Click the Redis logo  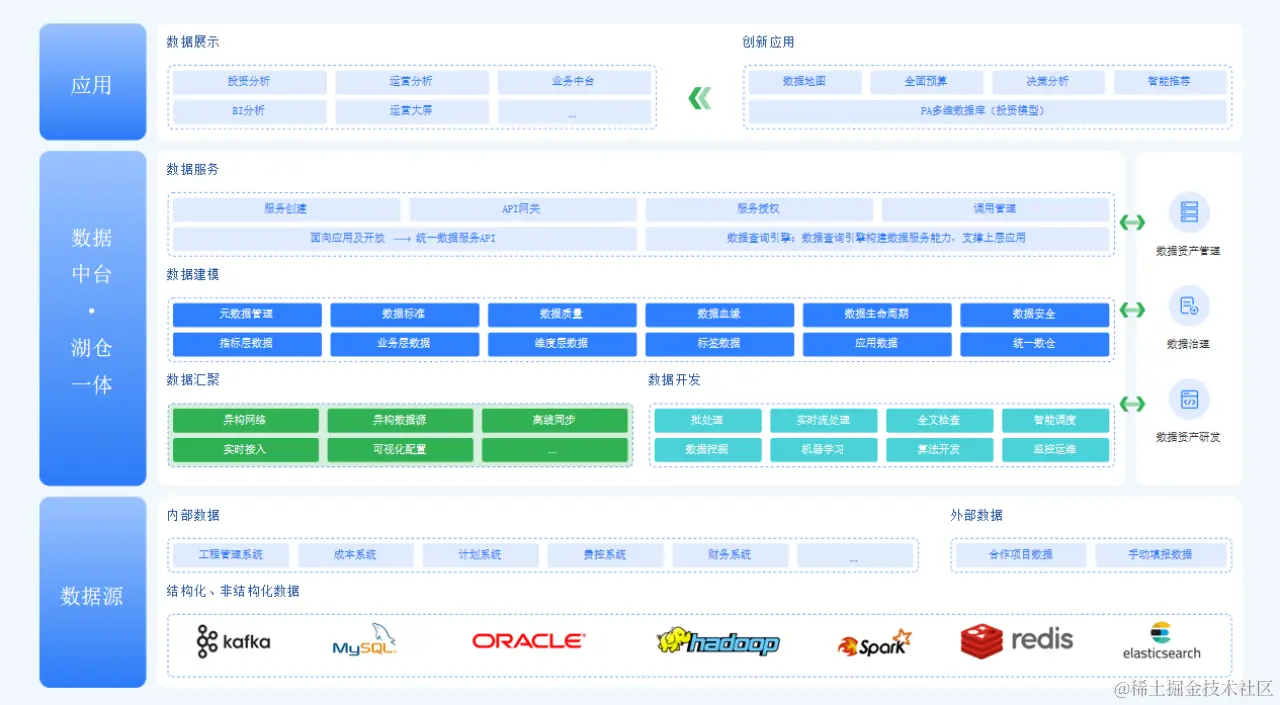[1017, 640]
